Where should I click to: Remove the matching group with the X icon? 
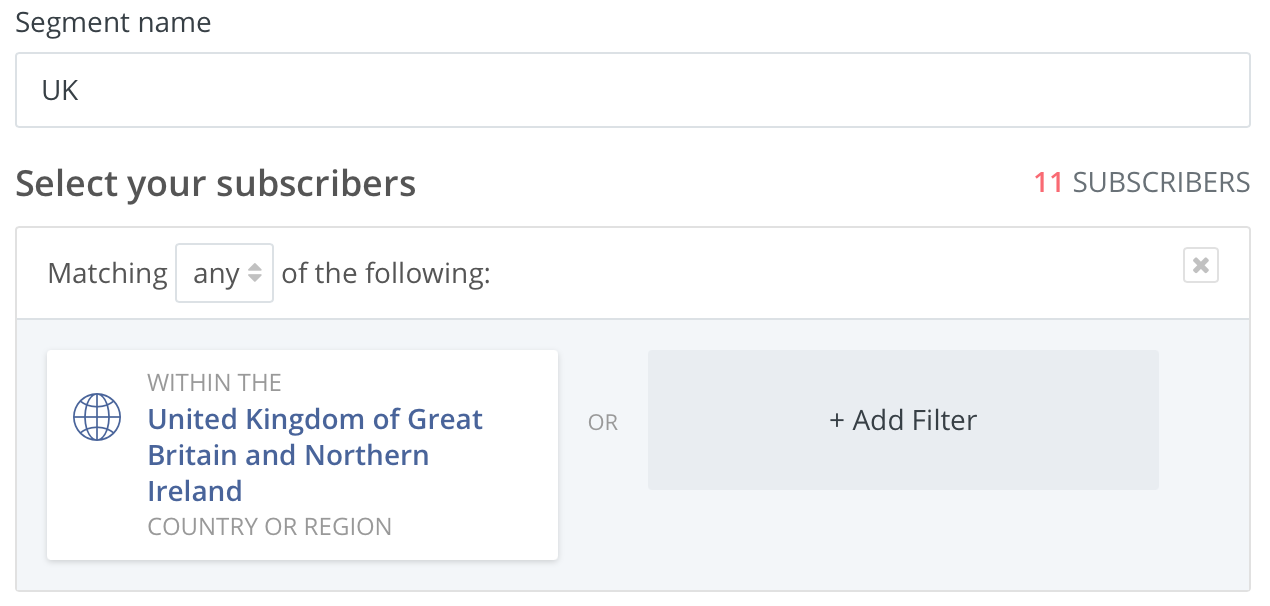point(1200,265)
